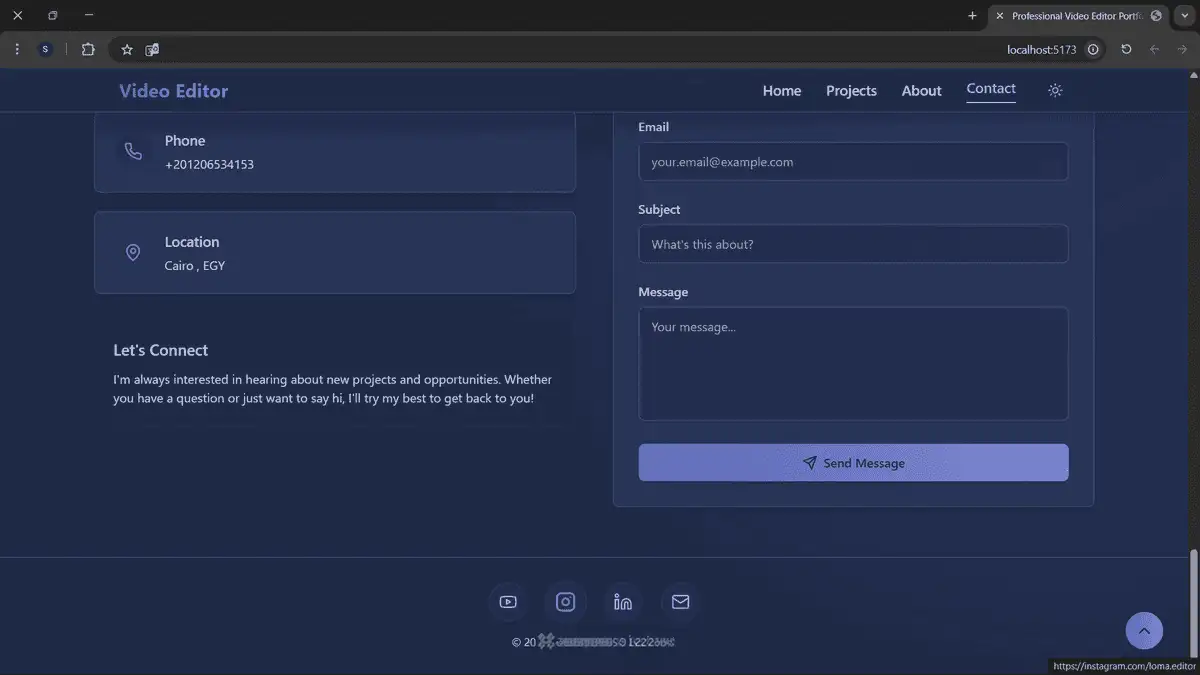The width and height of the screenshot is (1200, 675).
Task: Click the Send Message button
Action: click(x=854, y=463)
